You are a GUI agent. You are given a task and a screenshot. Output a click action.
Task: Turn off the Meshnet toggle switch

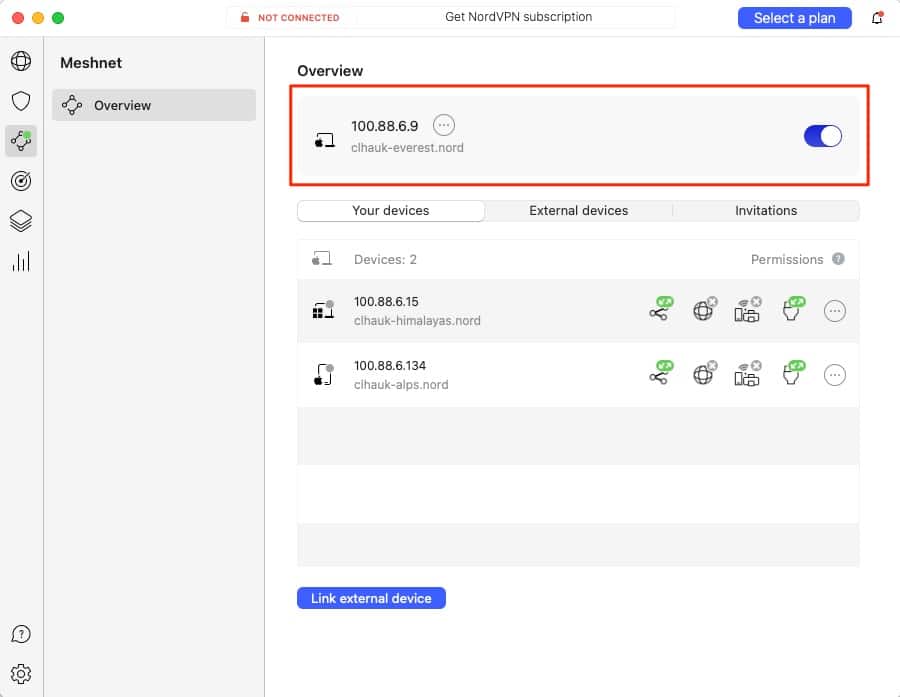tap(822, 136)
